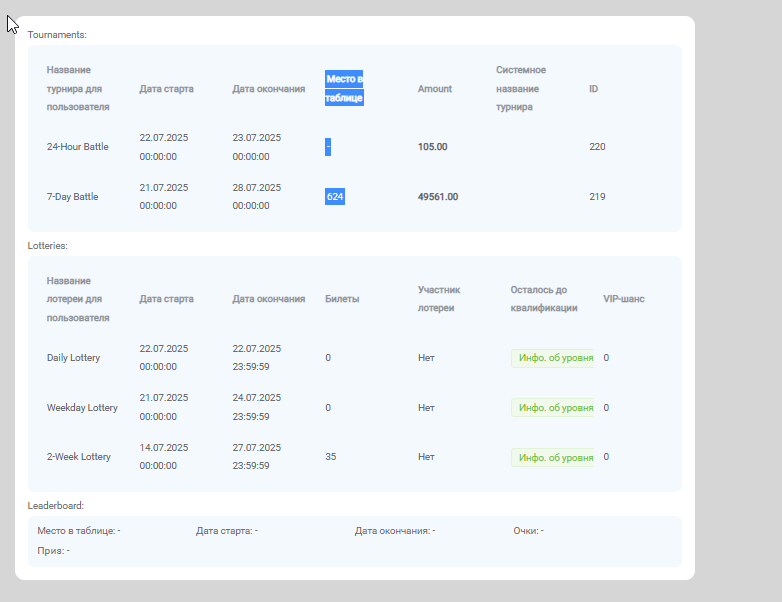Click the 2-Week Lottery level info button
Viewport: 782px width, 602px height.
553,457
